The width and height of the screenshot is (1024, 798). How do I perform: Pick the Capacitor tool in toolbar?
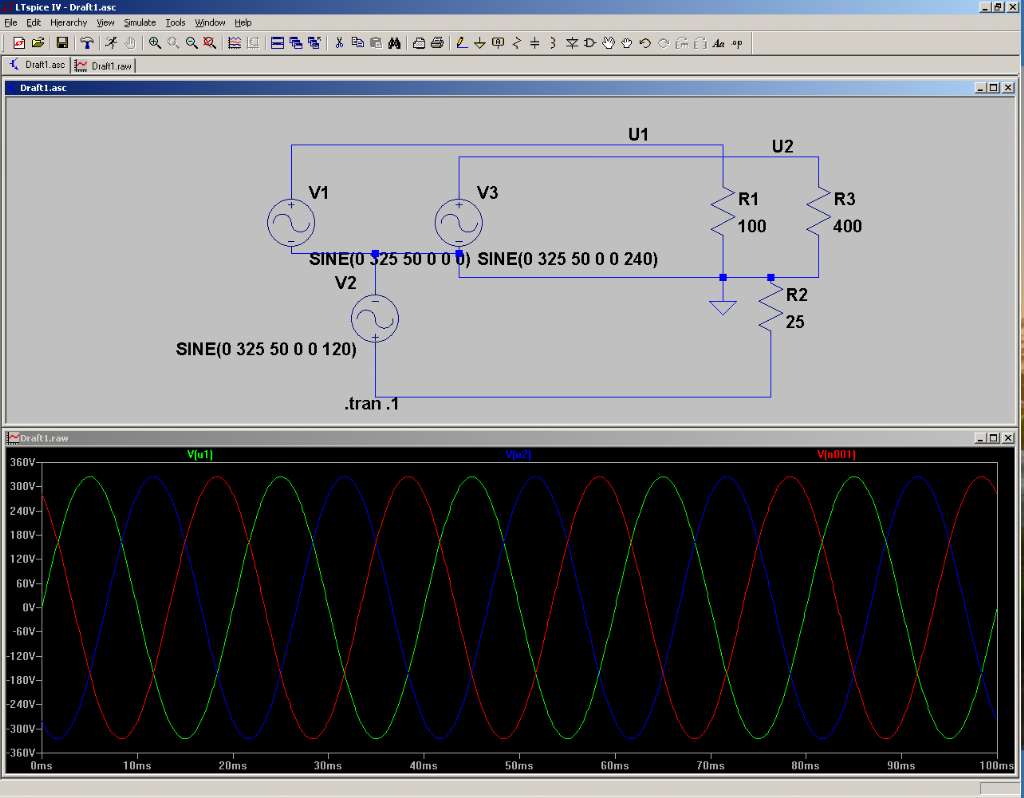[x=534, y=43]
